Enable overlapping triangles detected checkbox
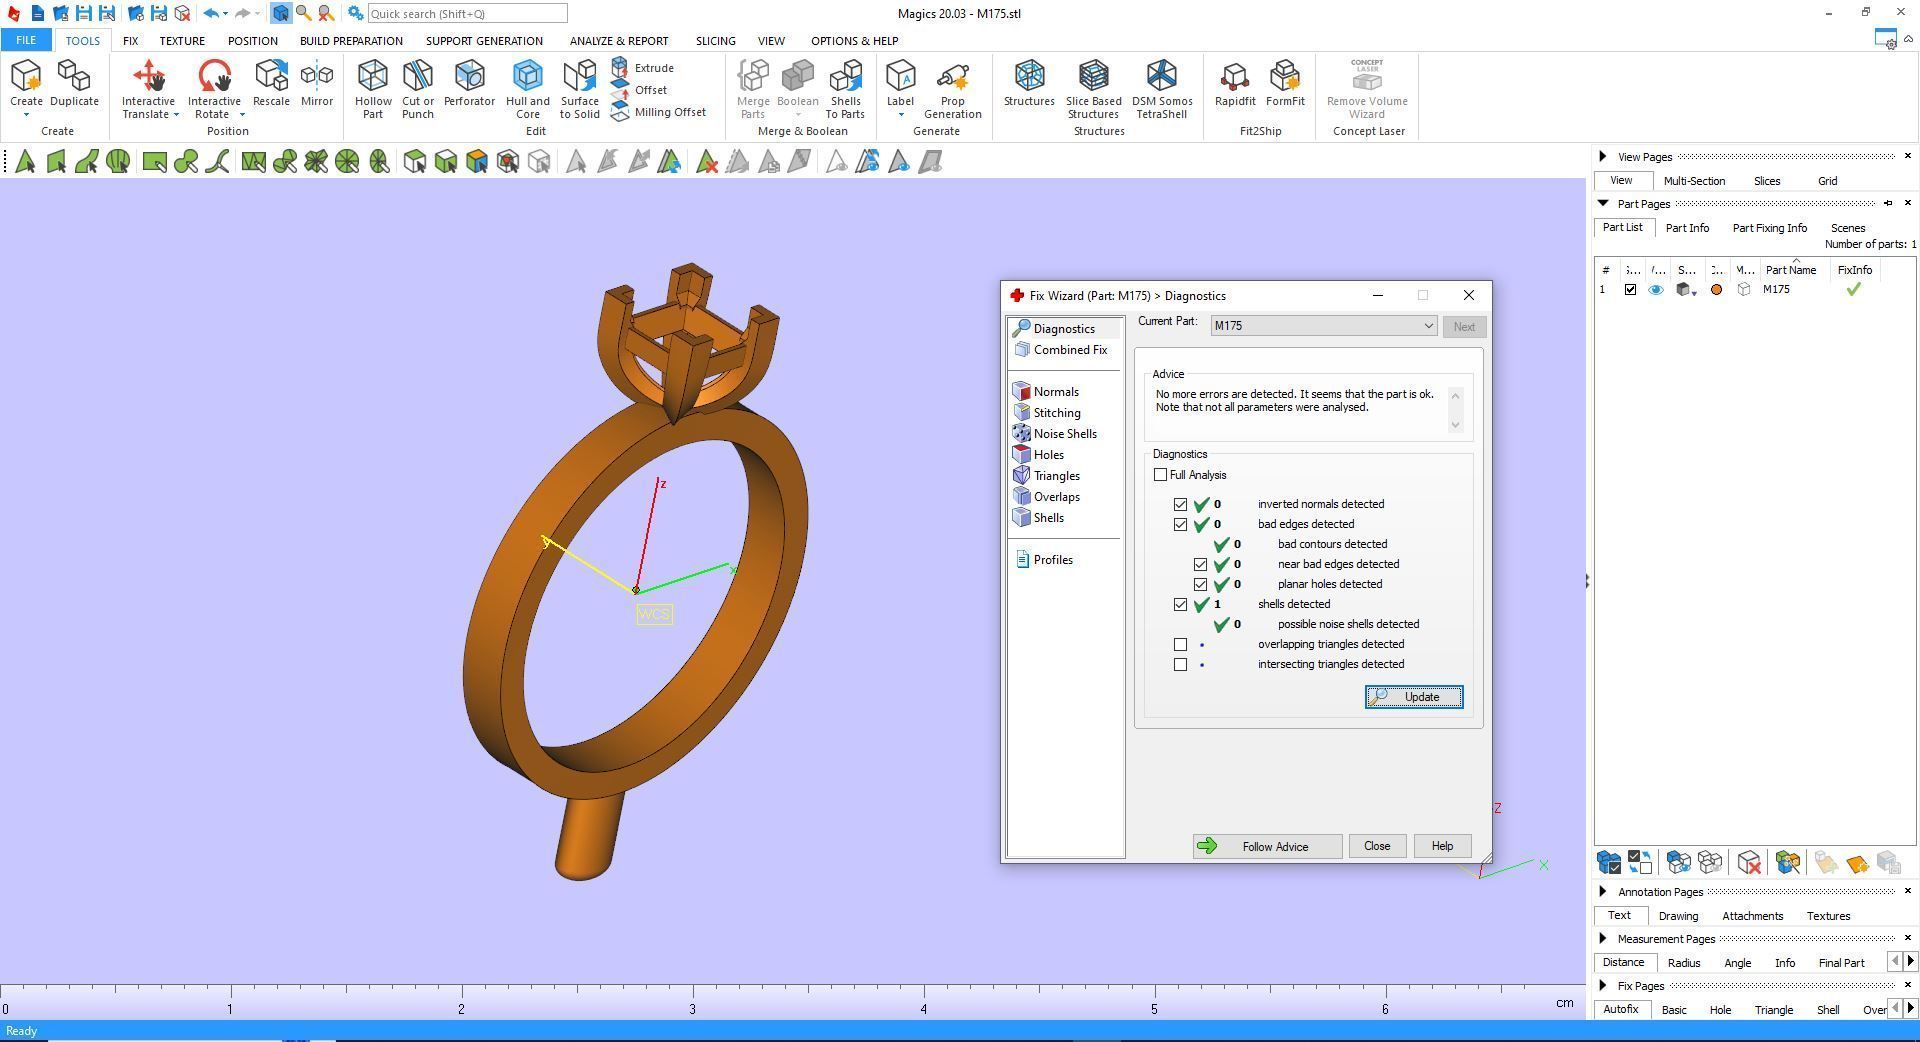 (1180, 644)
